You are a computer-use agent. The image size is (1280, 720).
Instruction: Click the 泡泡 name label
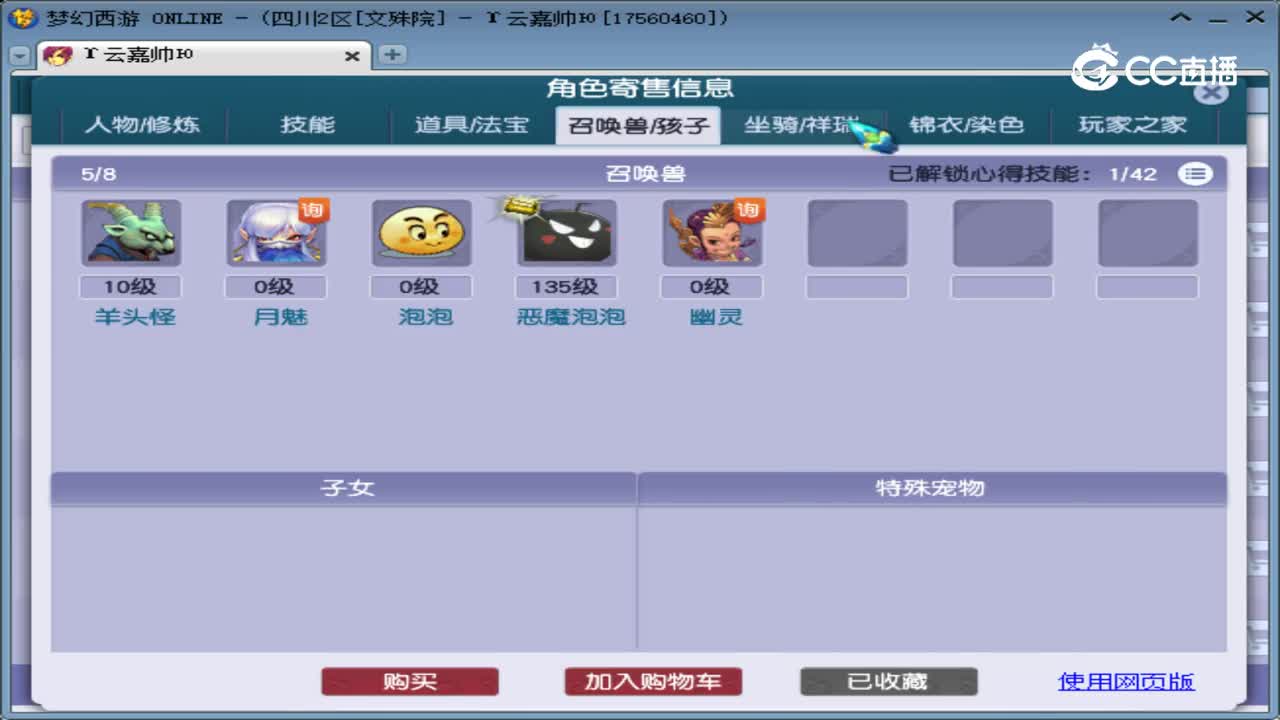click(426, 317)
